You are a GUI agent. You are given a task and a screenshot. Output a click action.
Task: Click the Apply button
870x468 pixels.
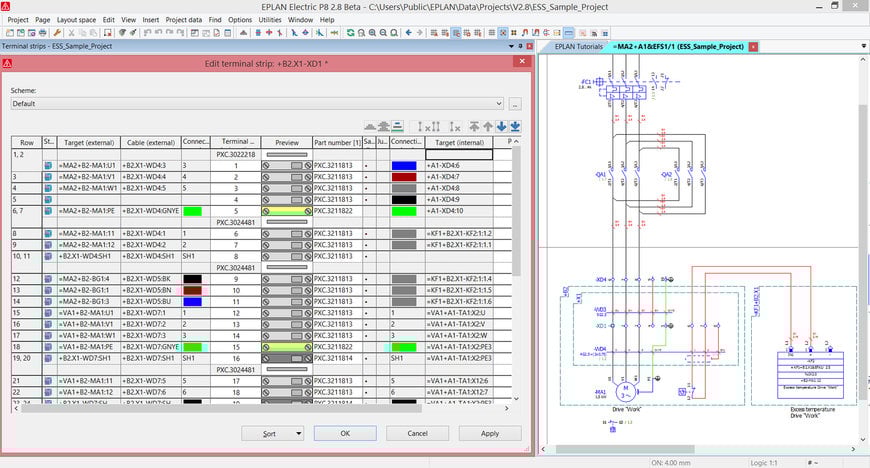(x=489, y=434)
